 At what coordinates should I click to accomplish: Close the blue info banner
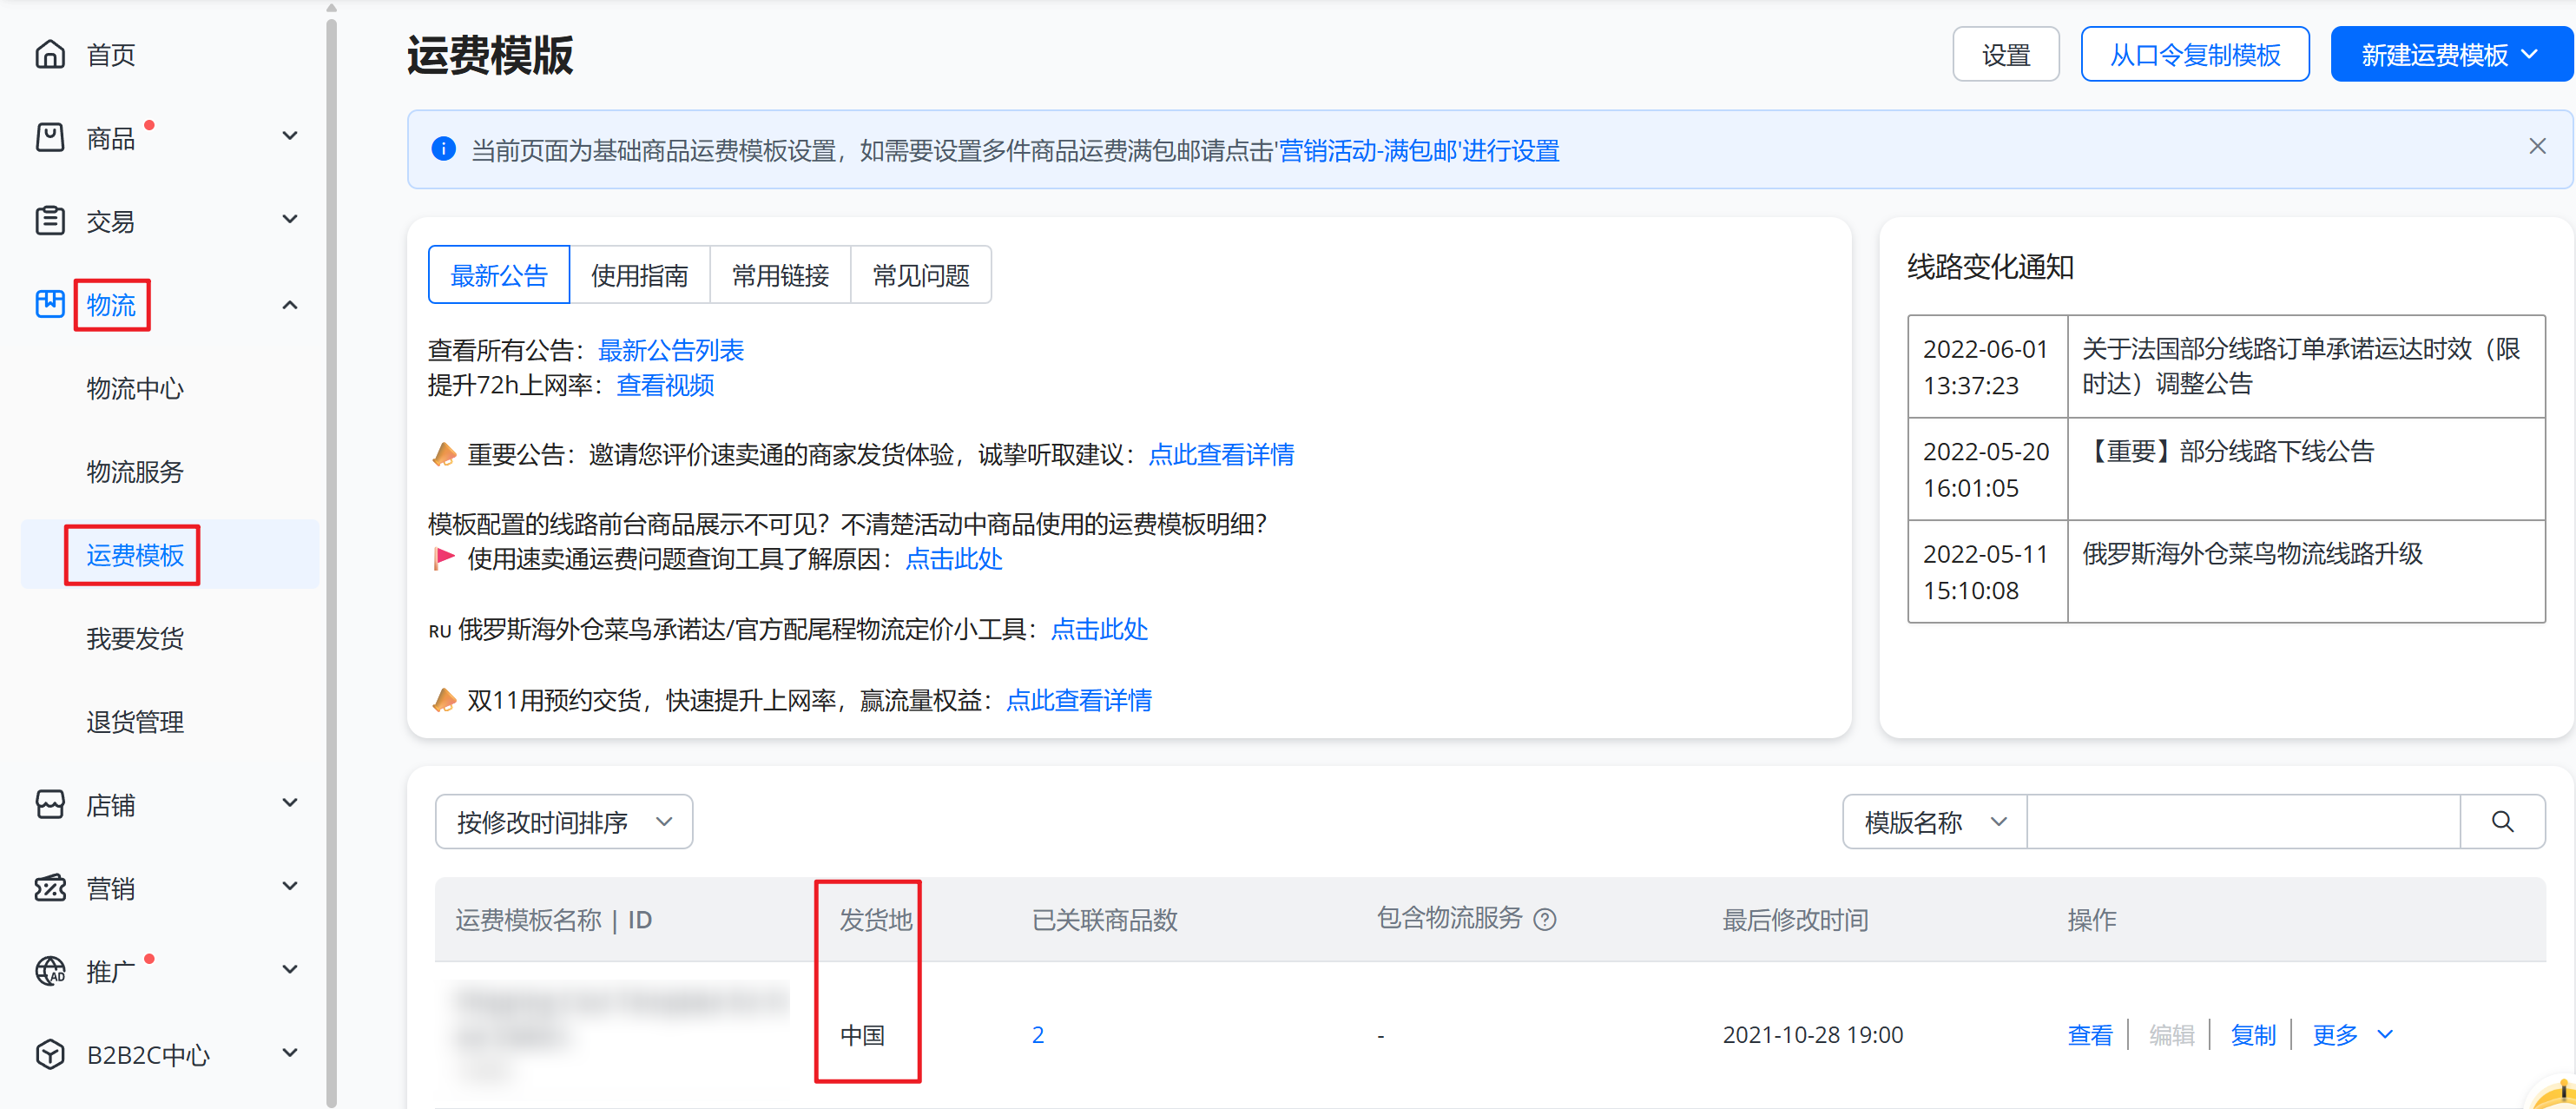[x=2536, y=147]
